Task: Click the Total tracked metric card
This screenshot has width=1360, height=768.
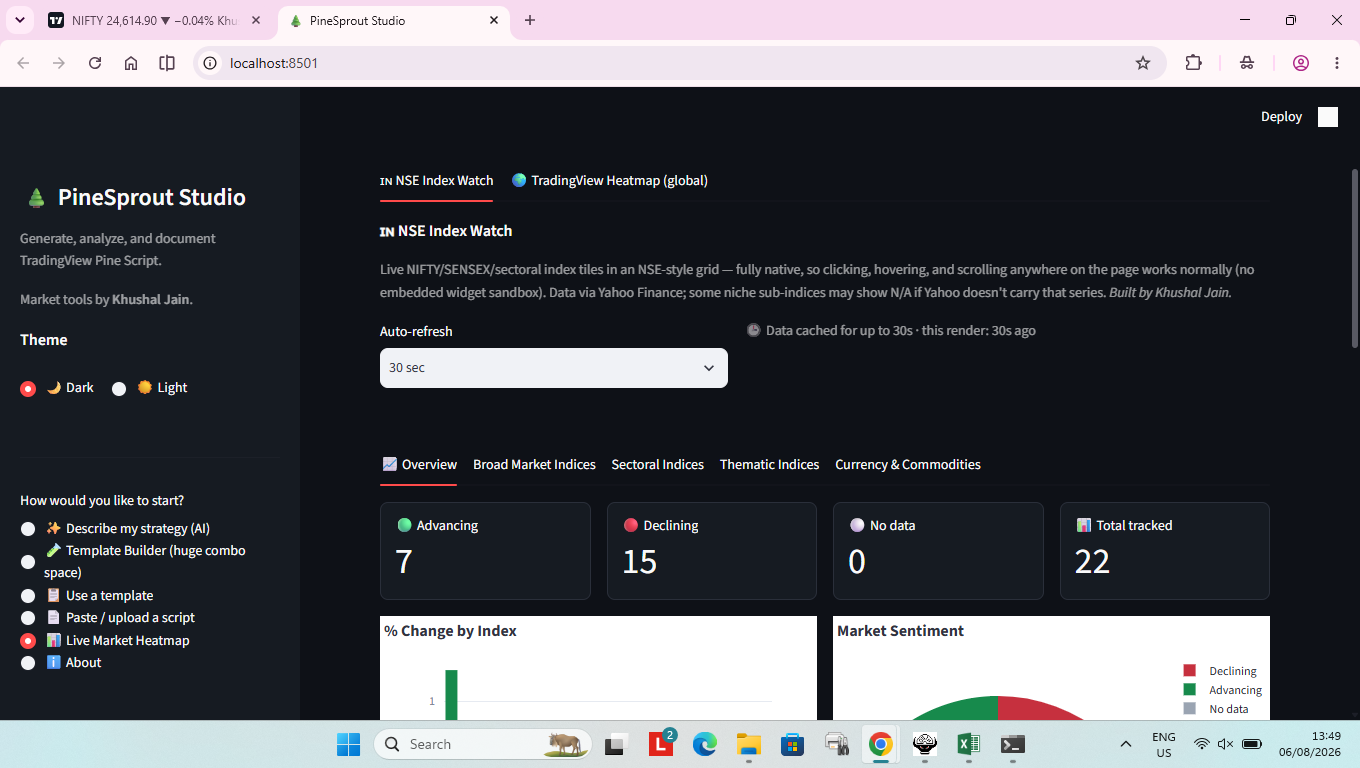Action: click(1165, 551)
